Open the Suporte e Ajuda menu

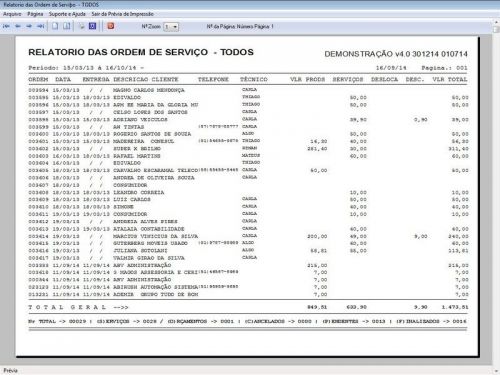coord(67,14)
